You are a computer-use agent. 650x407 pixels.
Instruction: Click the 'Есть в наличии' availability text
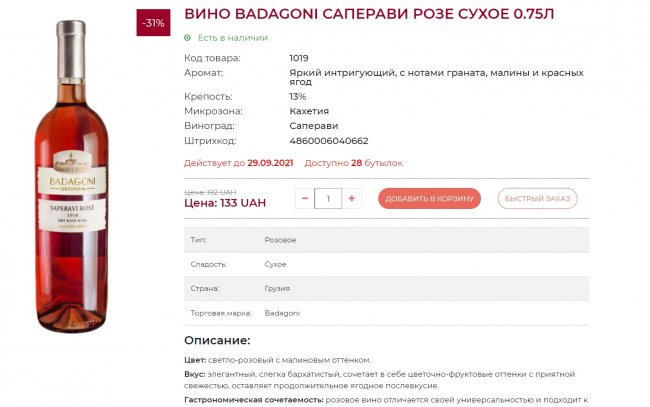[233, 38]
